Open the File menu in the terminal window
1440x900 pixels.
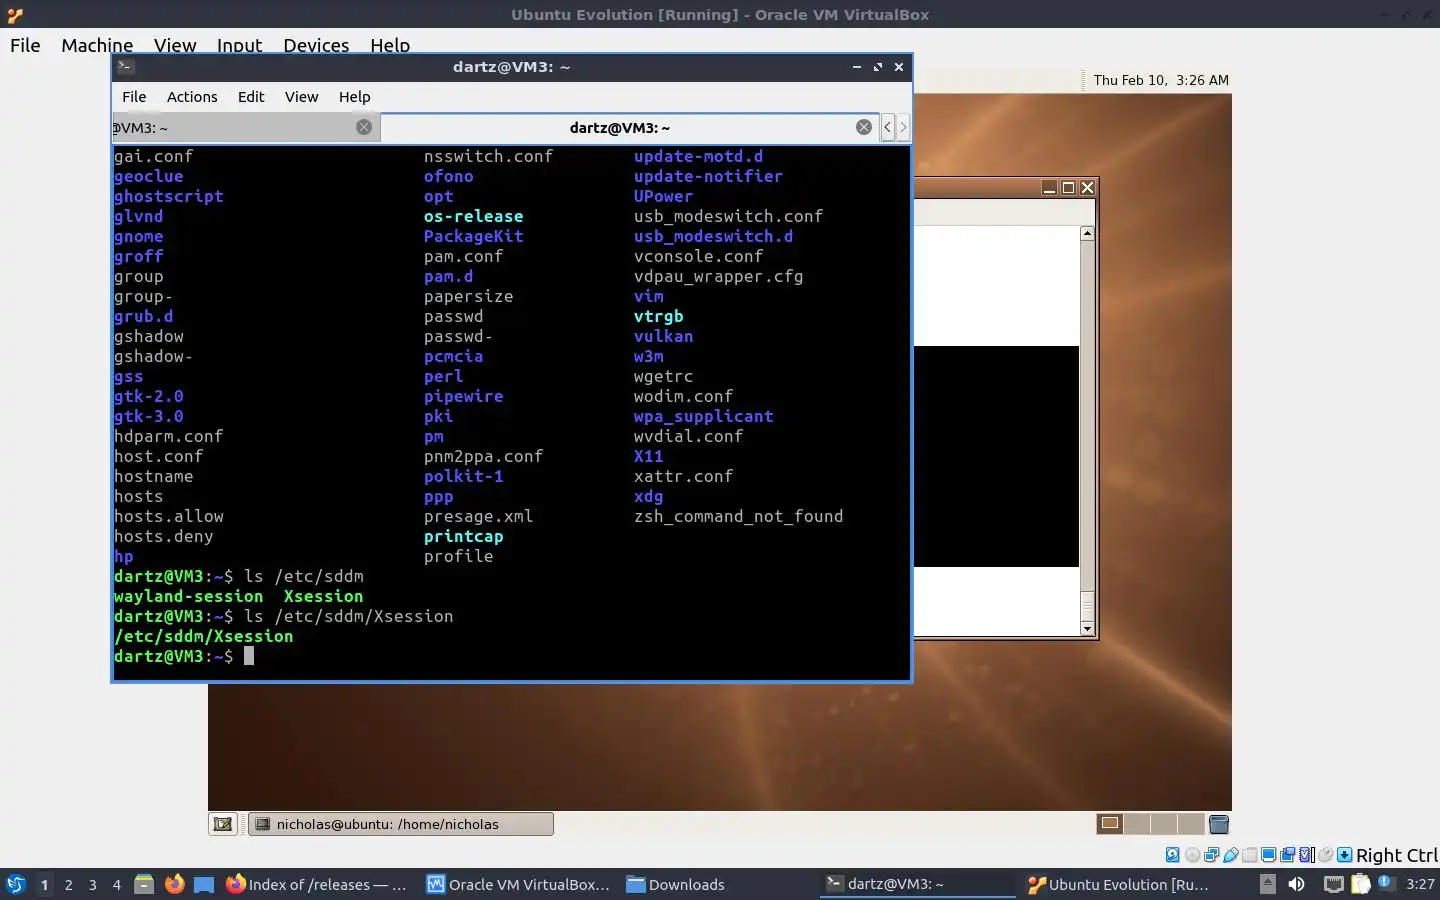tap(134, 97)
